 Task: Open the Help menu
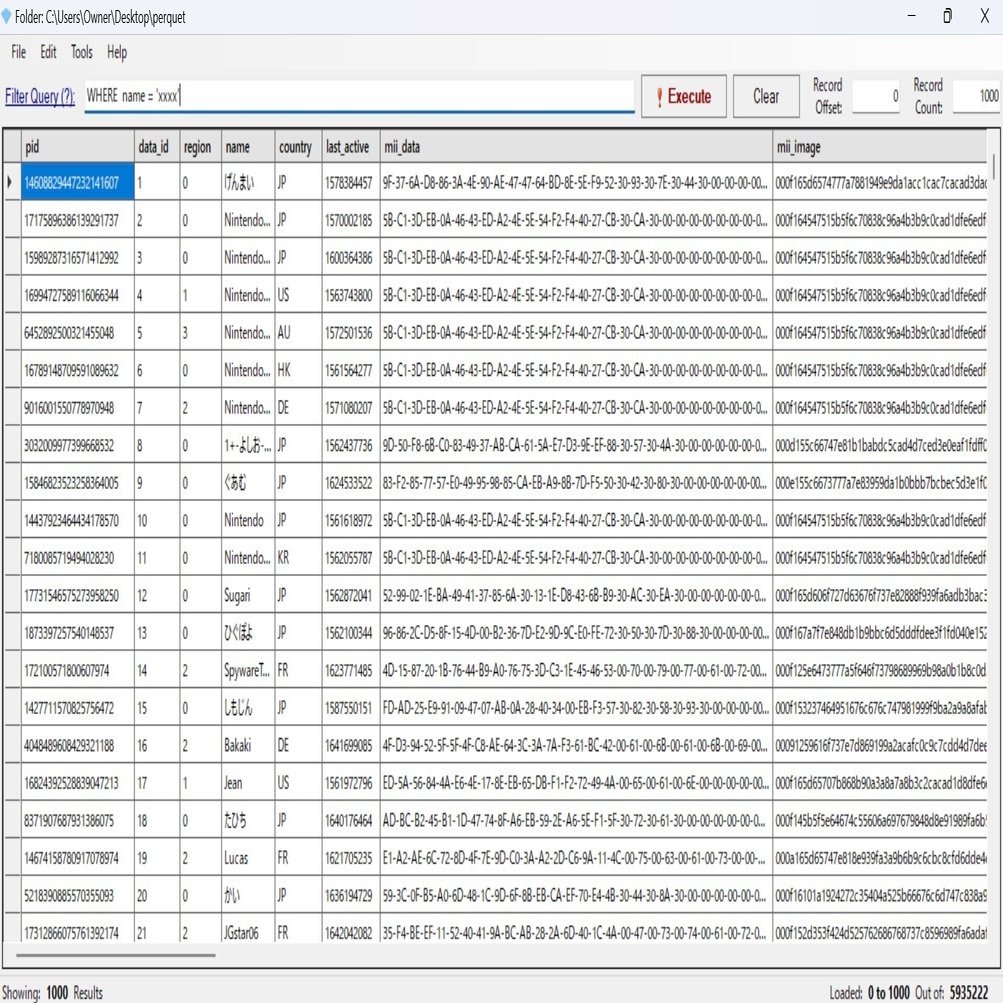click(117, 52)
